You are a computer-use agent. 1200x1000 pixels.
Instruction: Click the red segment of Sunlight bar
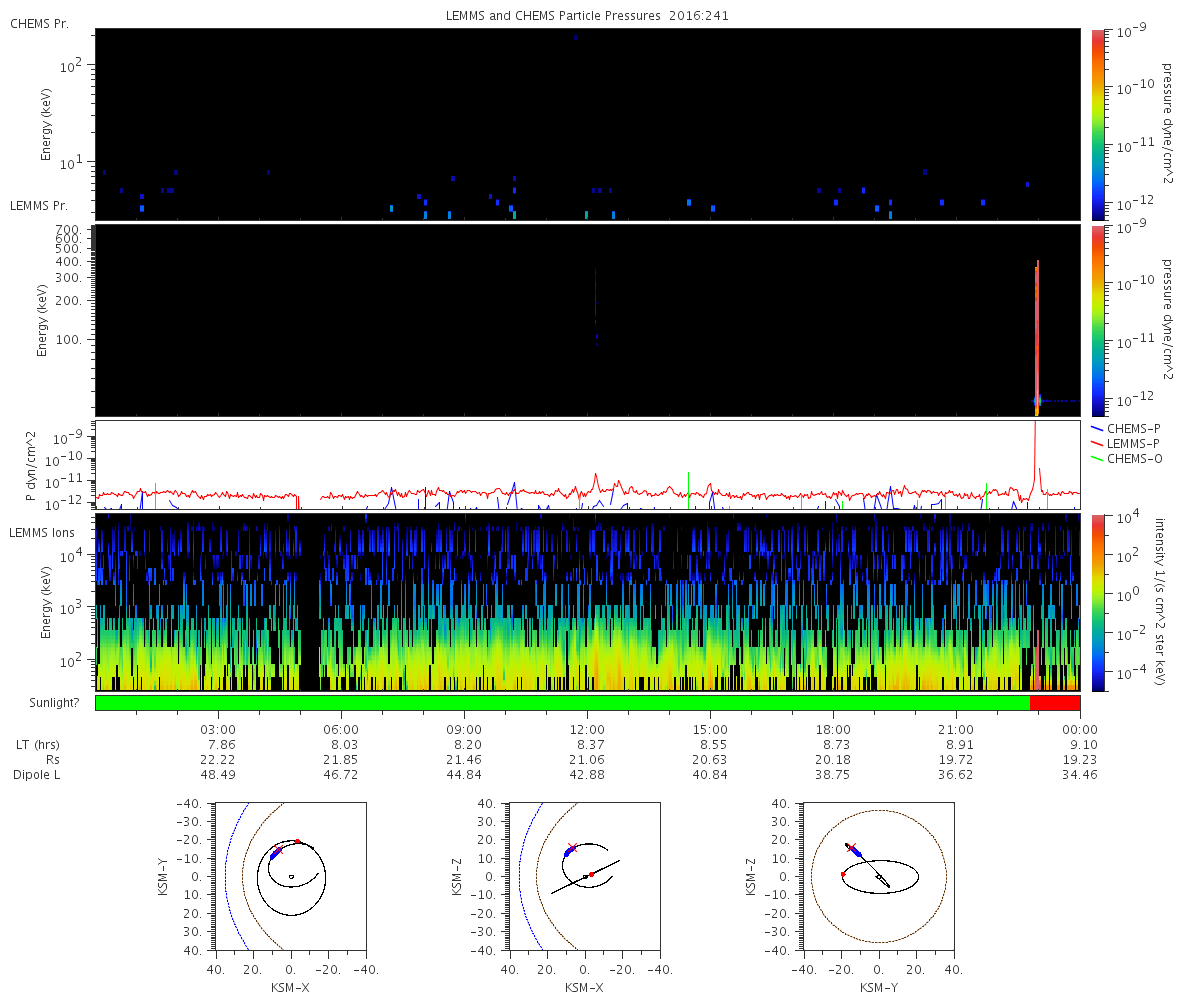[x=1055, y=703]
